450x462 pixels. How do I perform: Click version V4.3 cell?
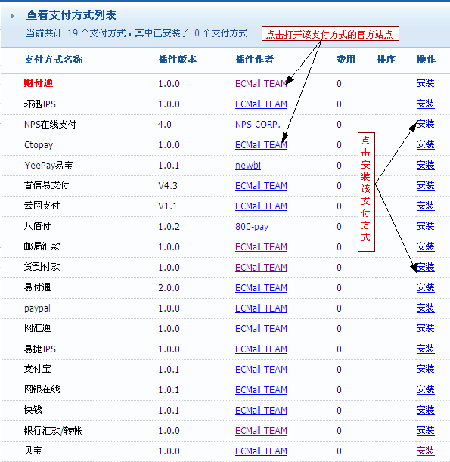168,186
